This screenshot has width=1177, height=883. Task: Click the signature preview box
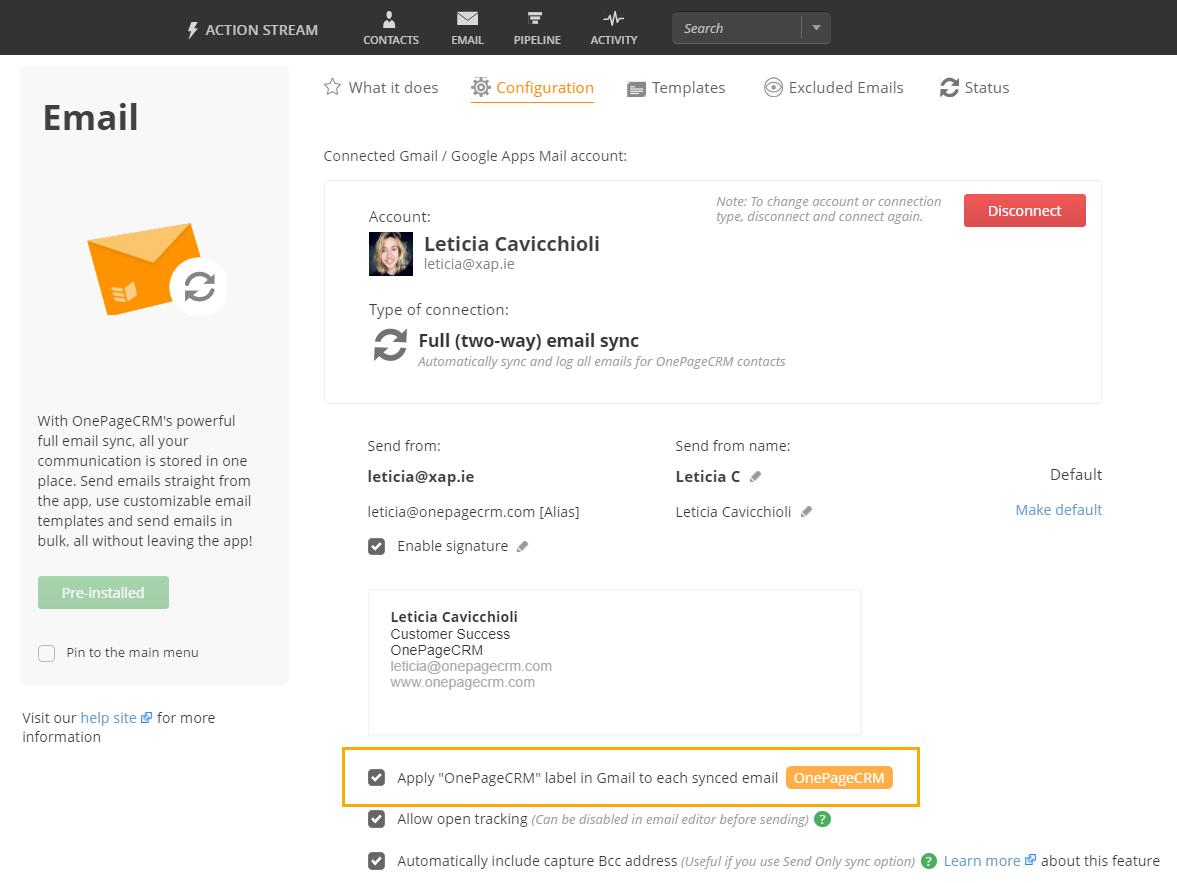614,661
